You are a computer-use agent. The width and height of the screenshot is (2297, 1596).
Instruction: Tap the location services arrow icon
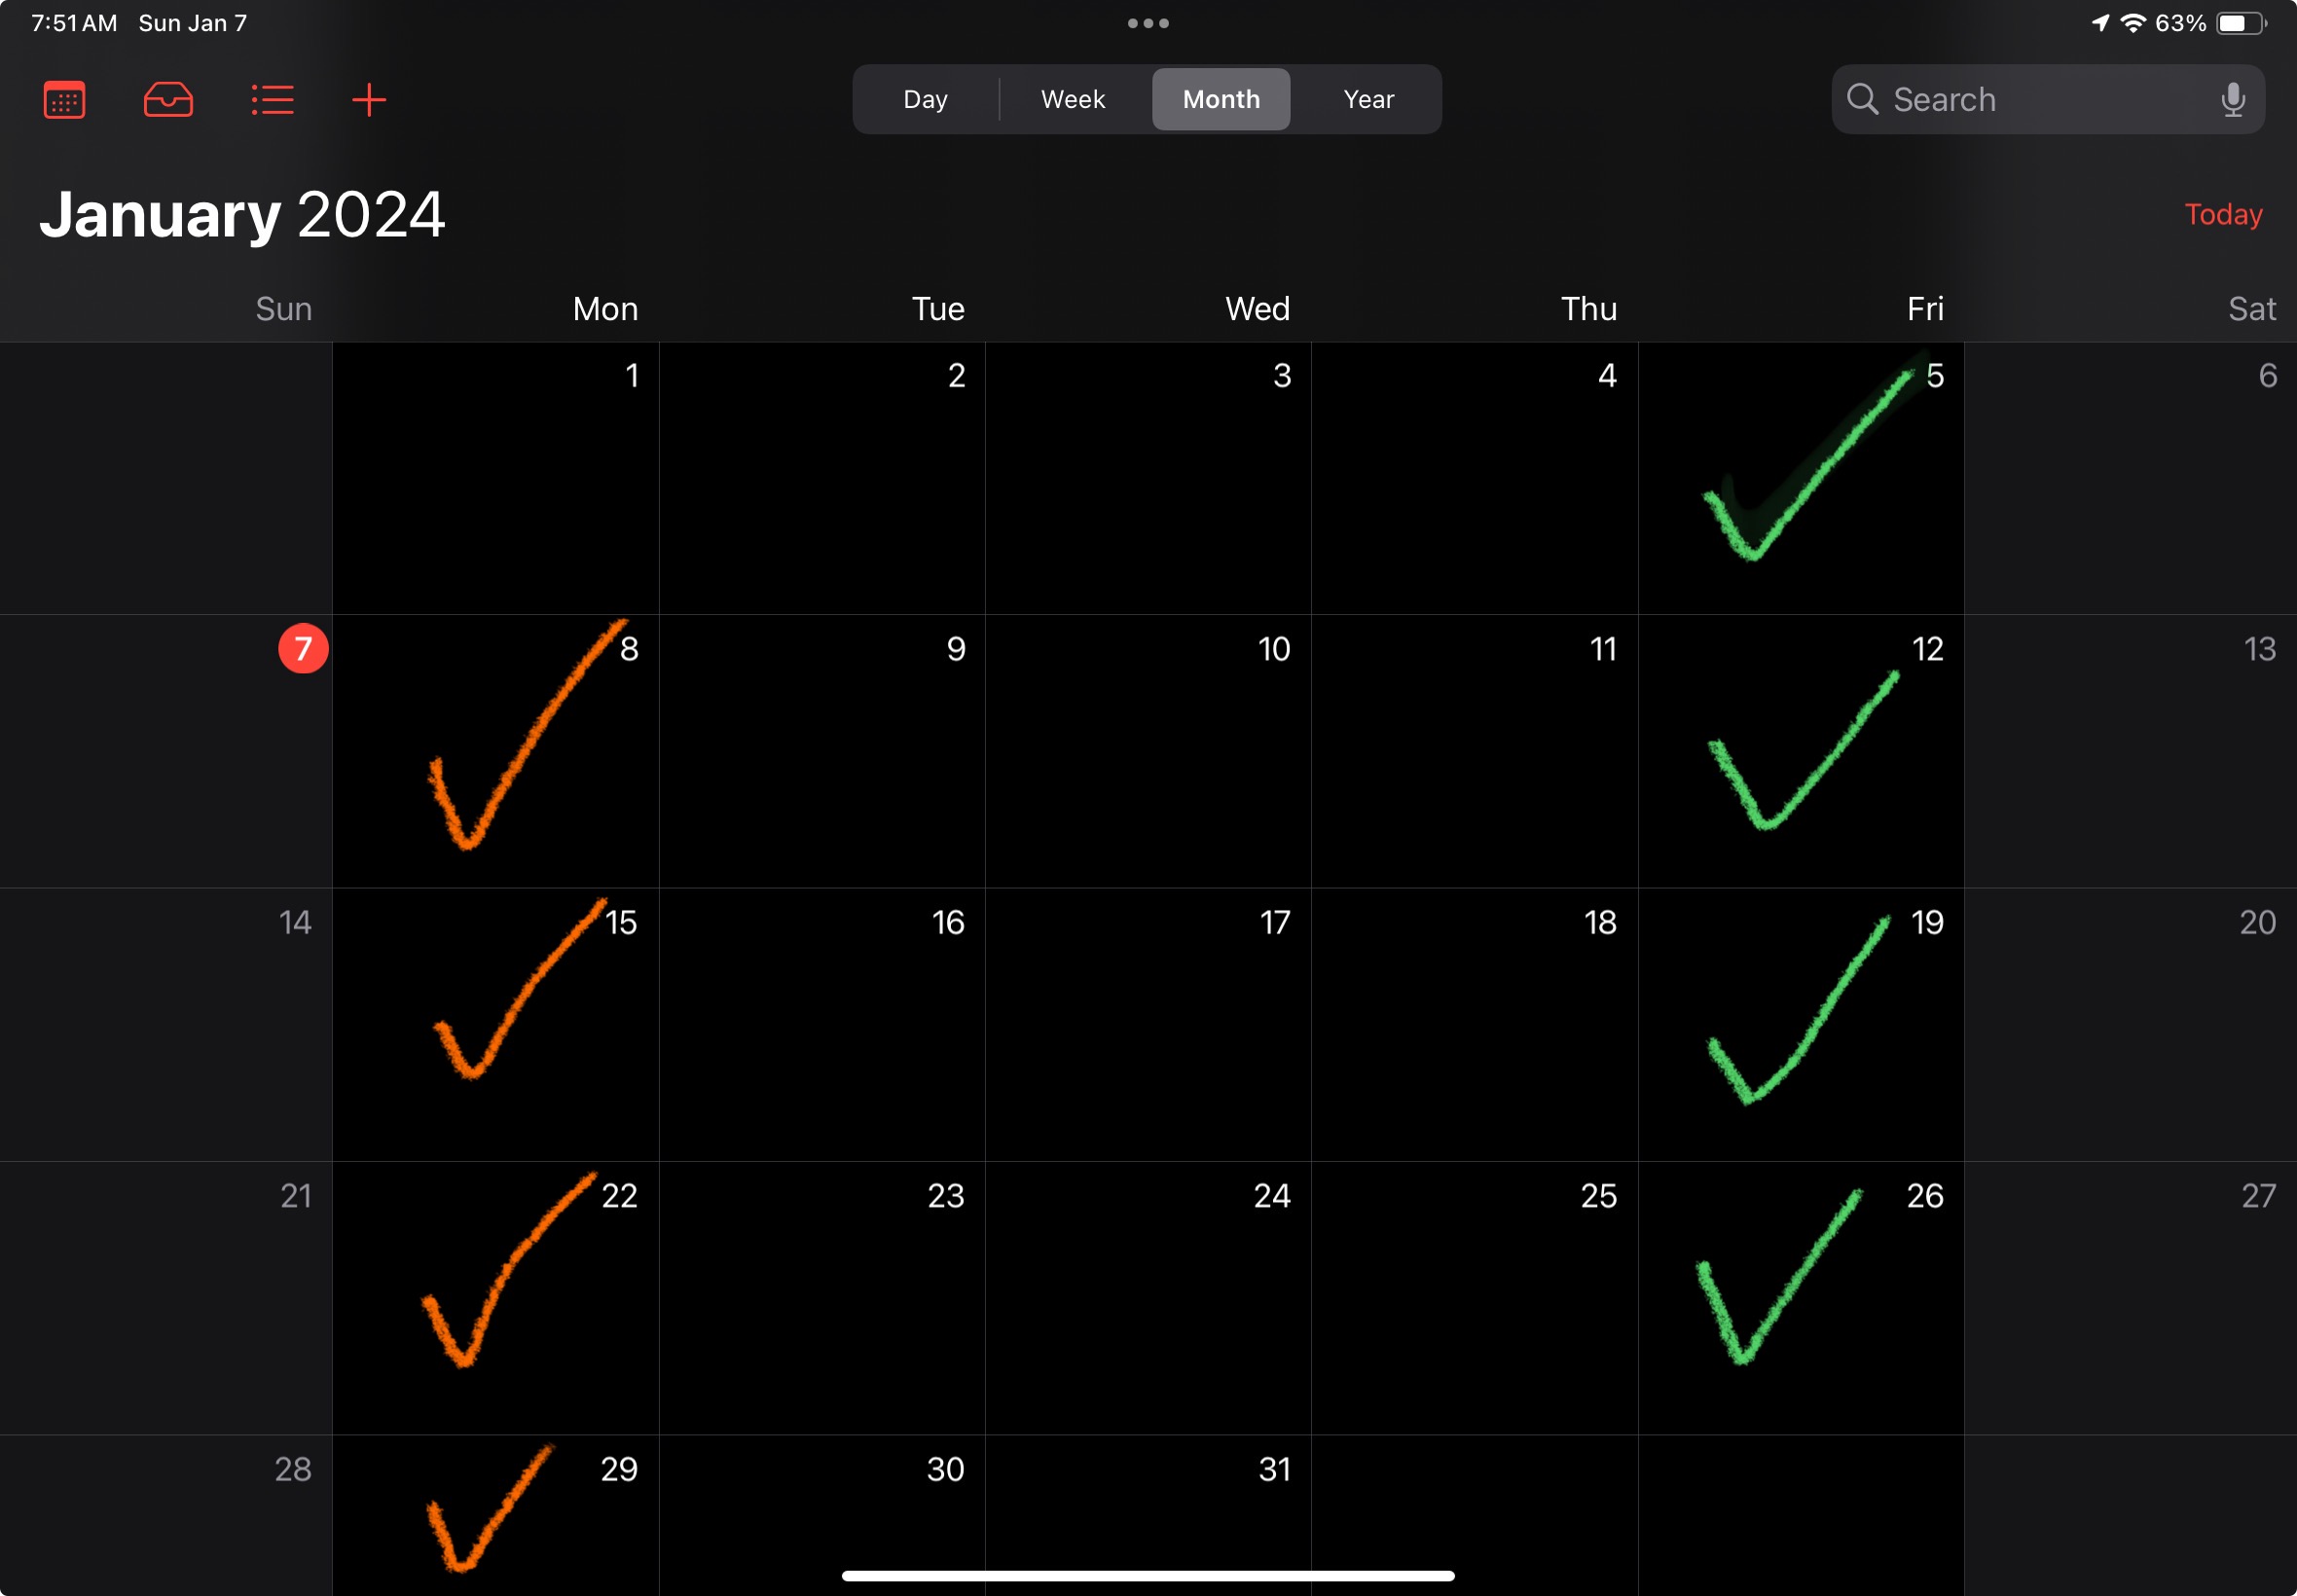(2100, 23)
